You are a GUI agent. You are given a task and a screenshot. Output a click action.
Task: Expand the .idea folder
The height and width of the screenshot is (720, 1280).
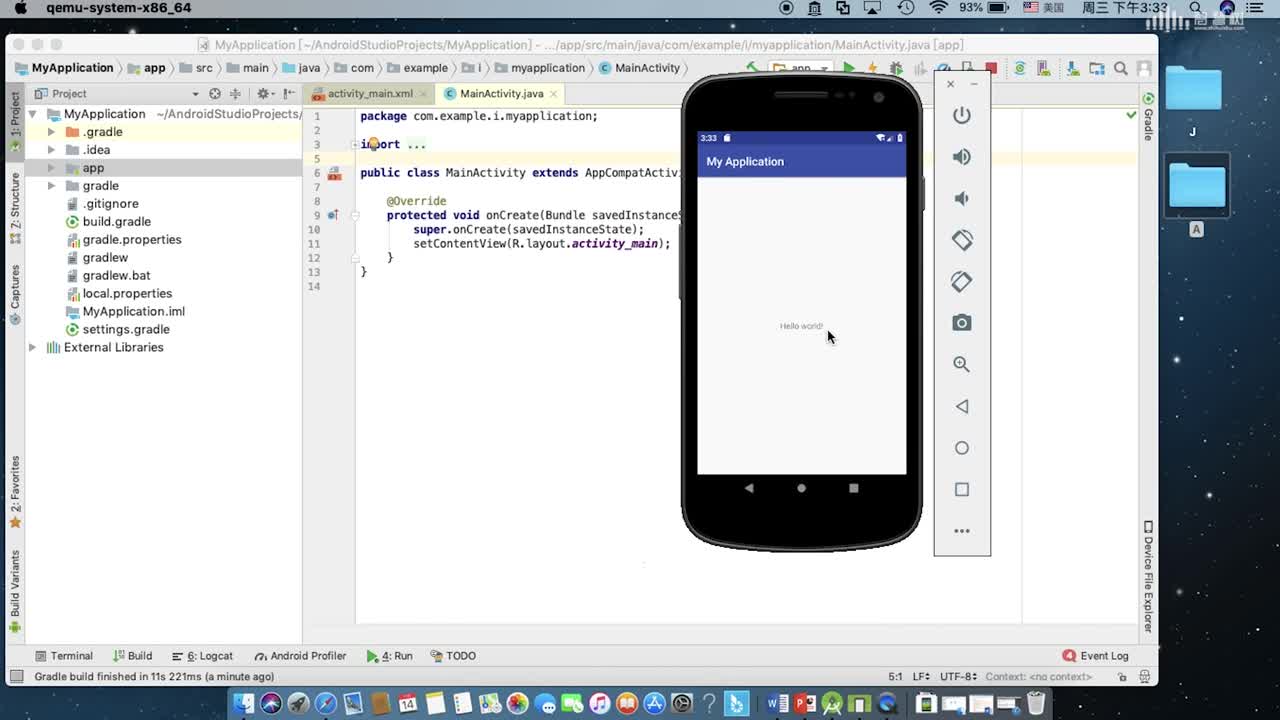point(51,150)
